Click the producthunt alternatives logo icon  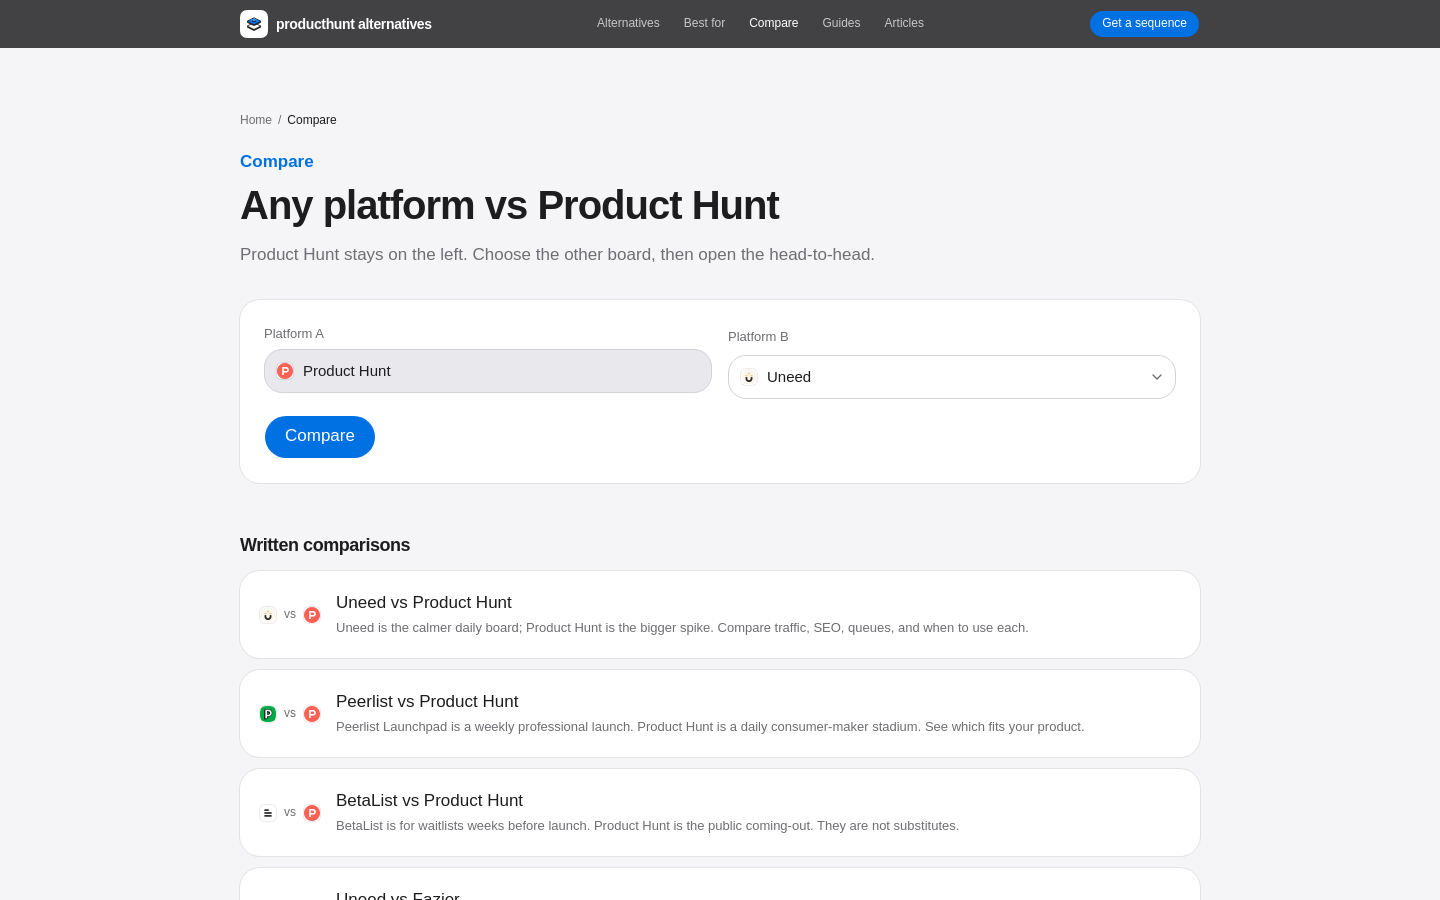254,24
